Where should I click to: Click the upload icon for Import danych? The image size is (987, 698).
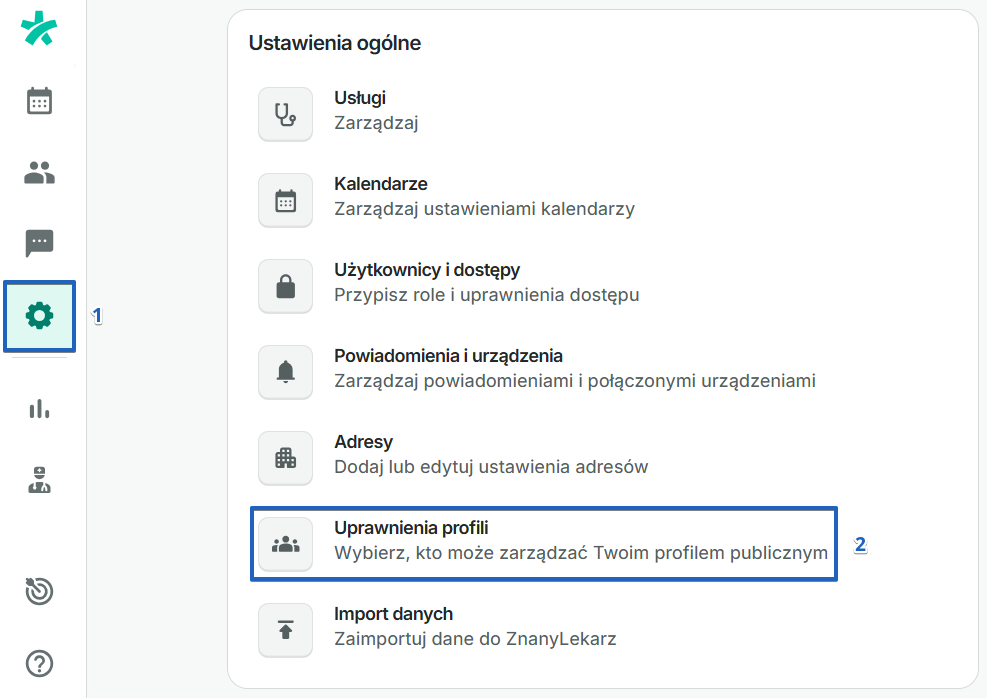tap(285, 630)
